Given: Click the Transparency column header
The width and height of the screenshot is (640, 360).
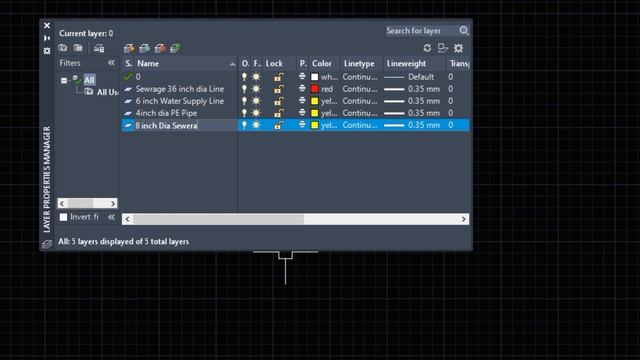Looking at the screenshot, I should 458,63.
